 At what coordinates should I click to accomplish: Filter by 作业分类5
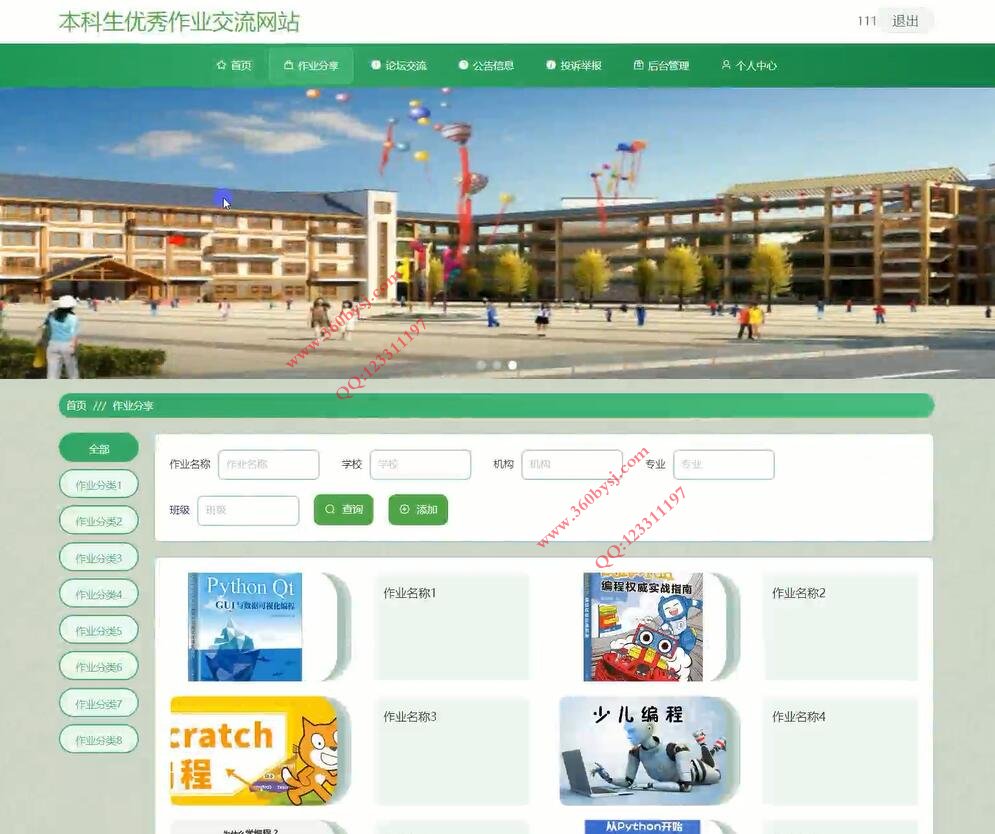point(98,630)
